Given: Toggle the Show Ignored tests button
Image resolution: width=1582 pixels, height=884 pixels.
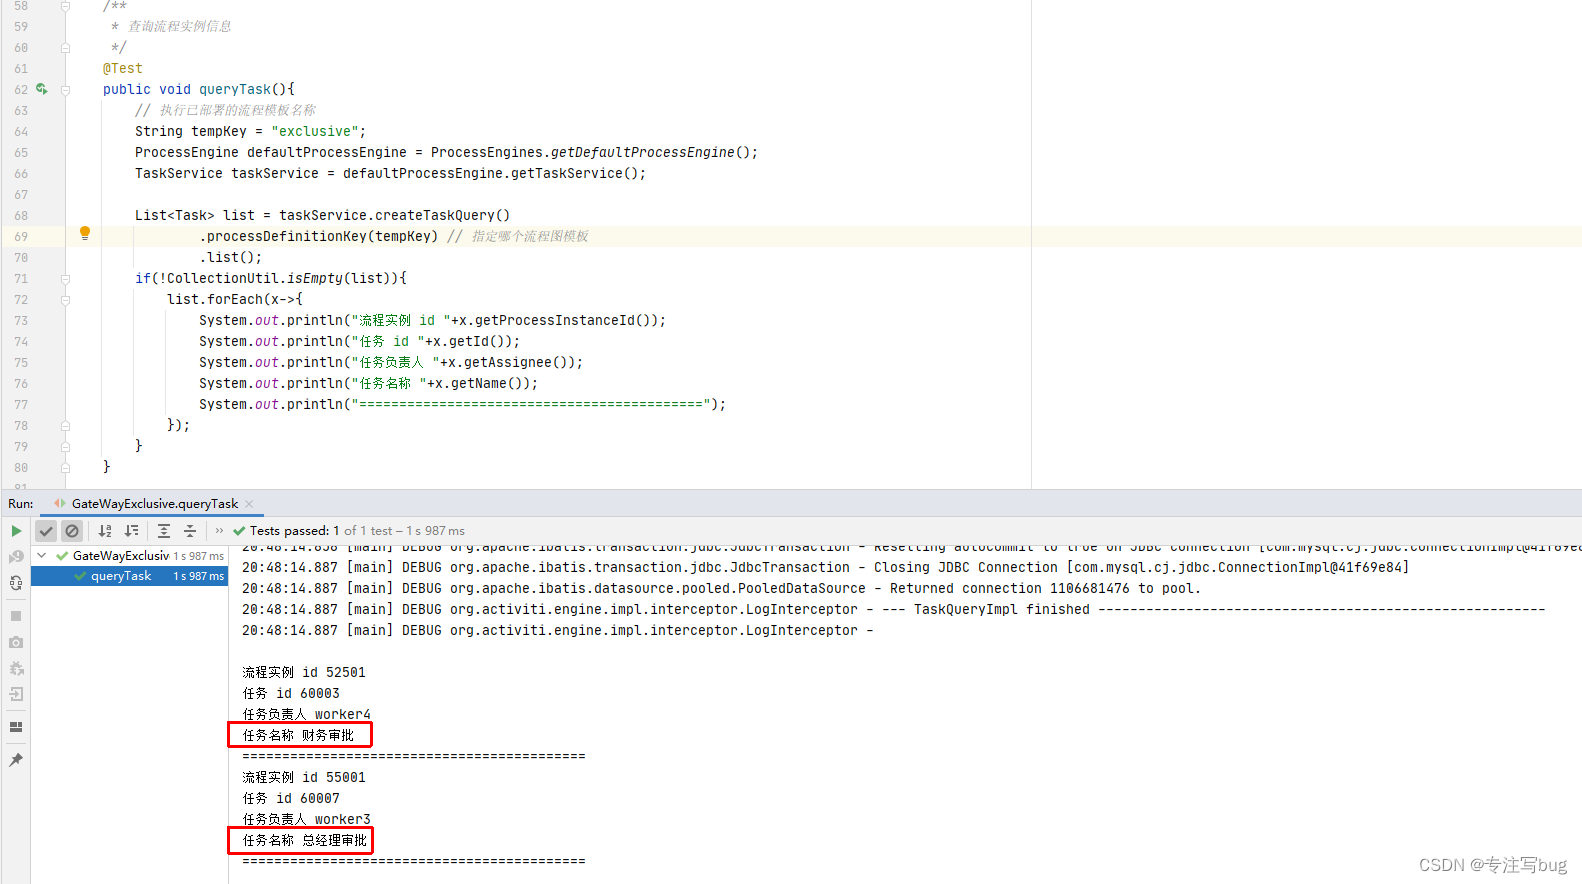Looking at the screenshot, I should coord(72,531).
